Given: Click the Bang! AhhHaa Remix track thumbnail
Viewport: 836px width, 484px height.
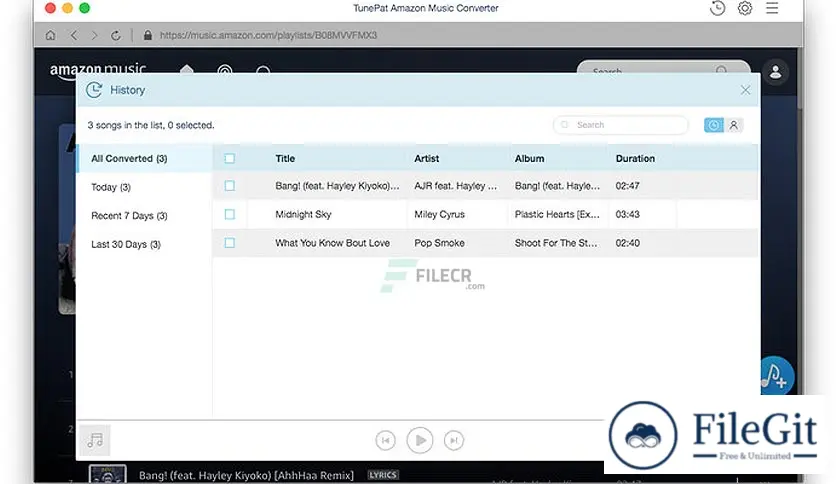Looking at the screenshot, I should (x=108, y=474).
